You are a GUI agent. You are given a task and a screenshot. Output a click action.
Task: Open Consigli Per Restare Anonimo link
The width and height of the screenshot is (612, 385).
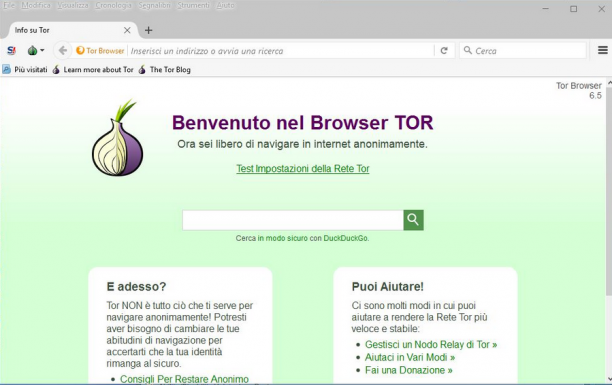click(x=184, y=379)
